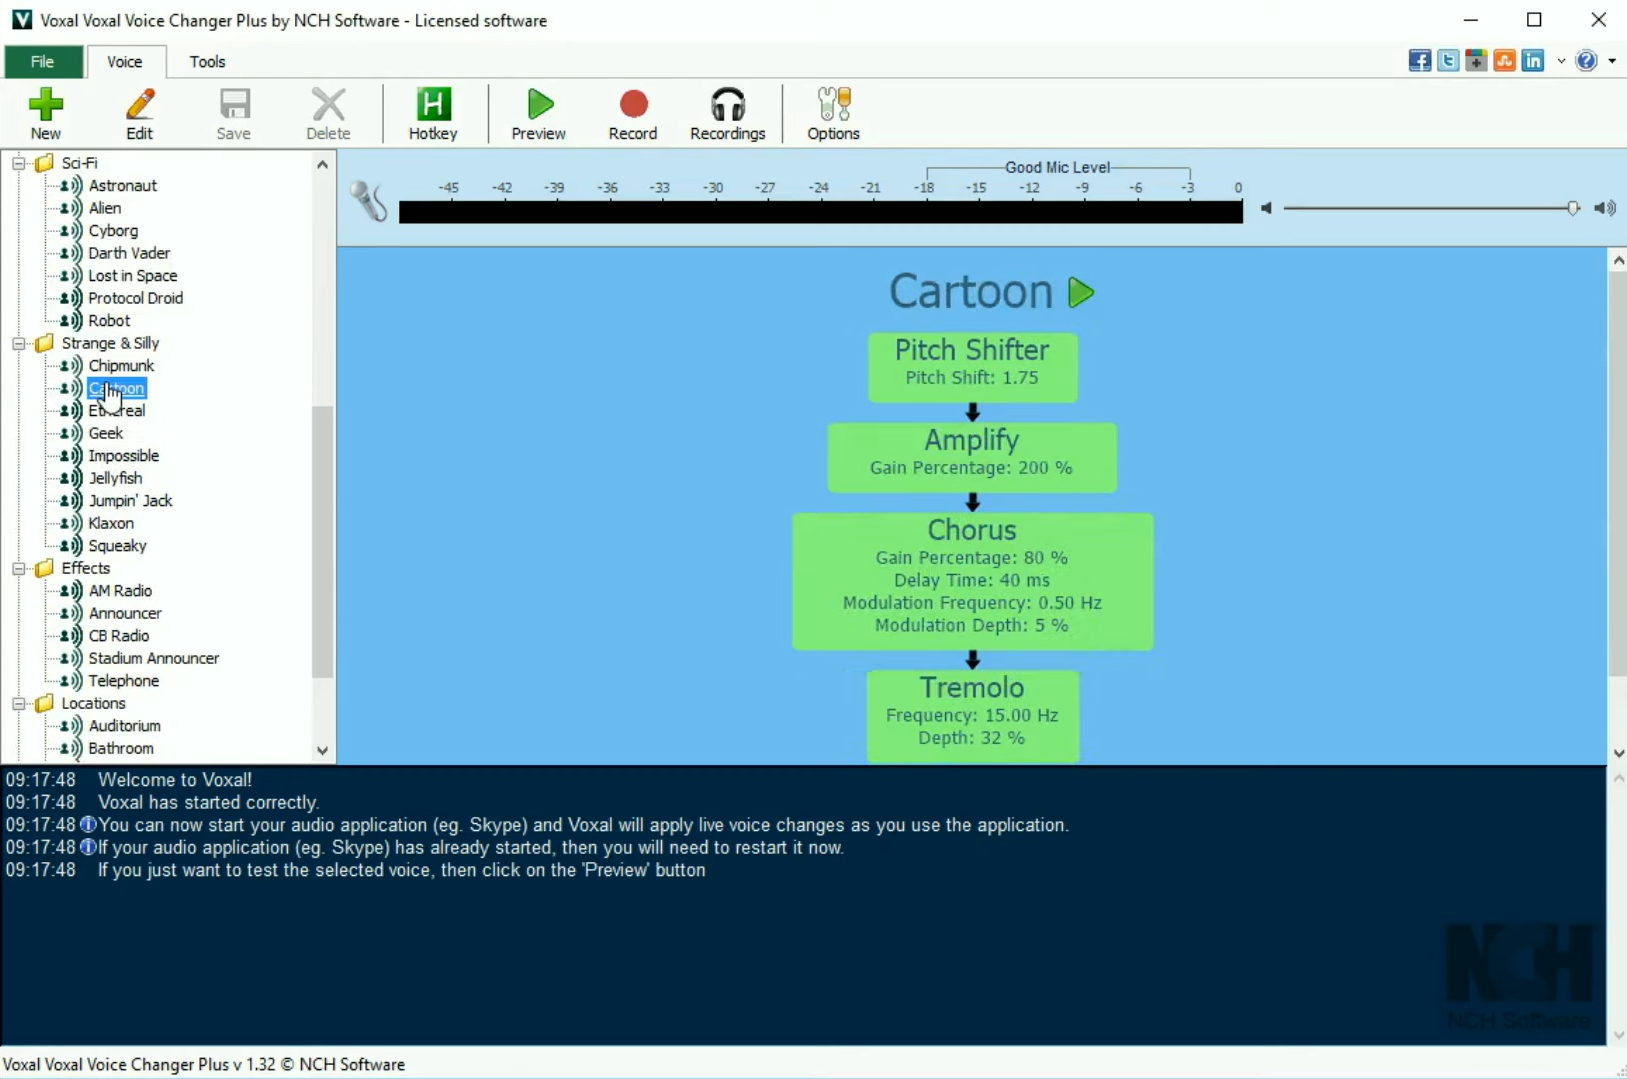Edit the selected voice with the pencil icon
Image resolution: width=1627 pixels, height=1079 pixels.
point(139,113)
